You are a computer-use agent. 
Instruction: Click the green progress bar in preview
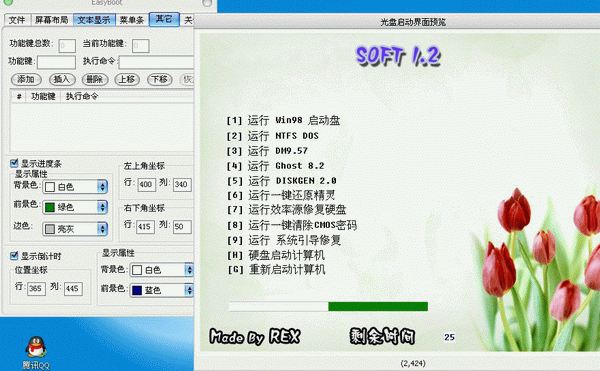click(378, 306)
